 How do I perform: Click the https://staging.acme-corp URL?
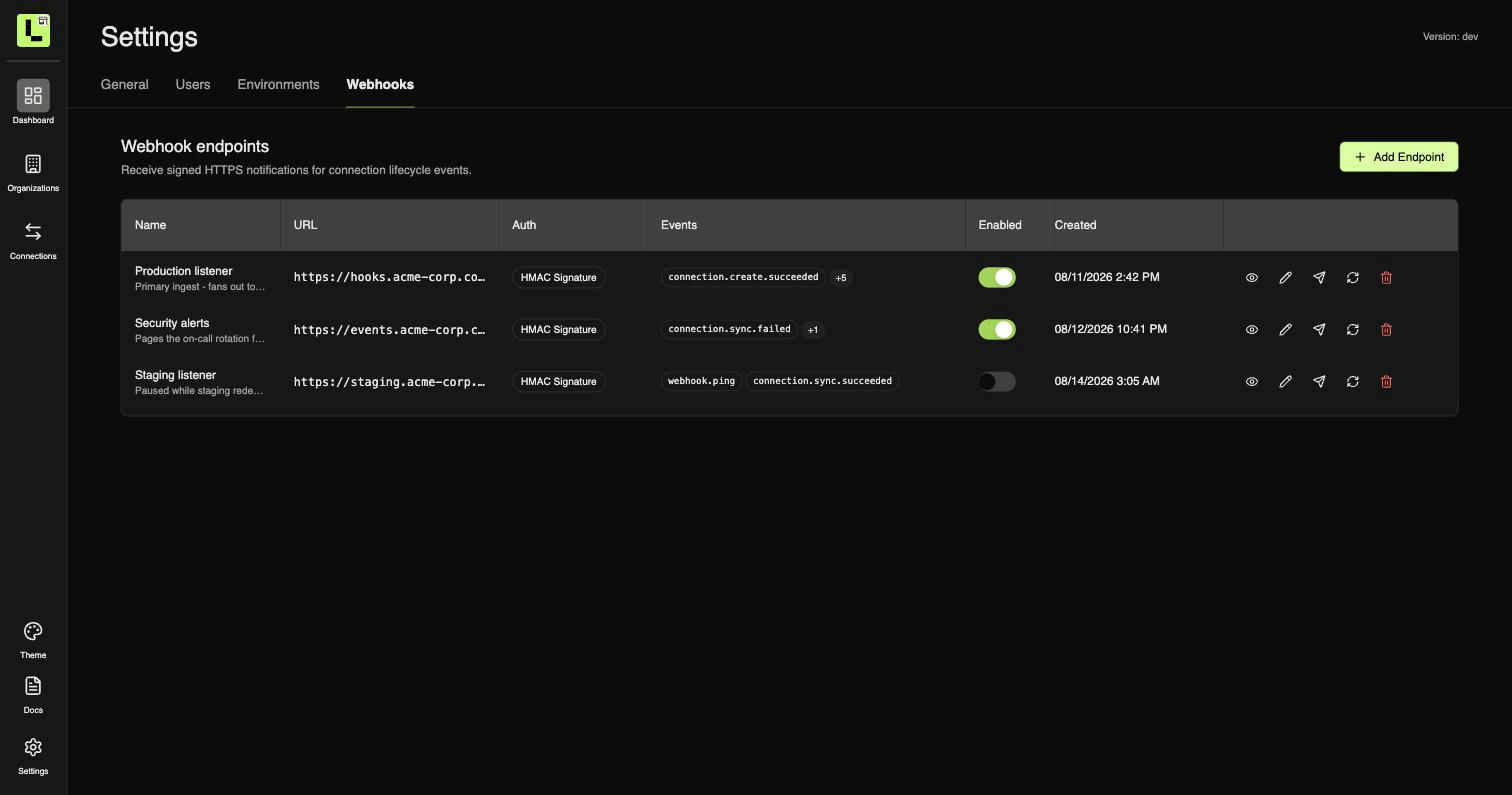(390, 381)
